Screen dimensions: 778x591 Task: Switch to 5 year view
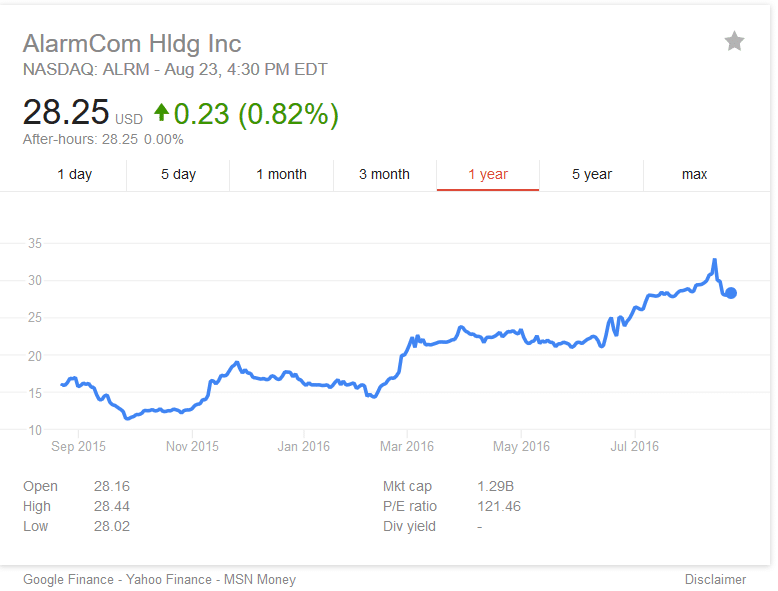point(591,175)
